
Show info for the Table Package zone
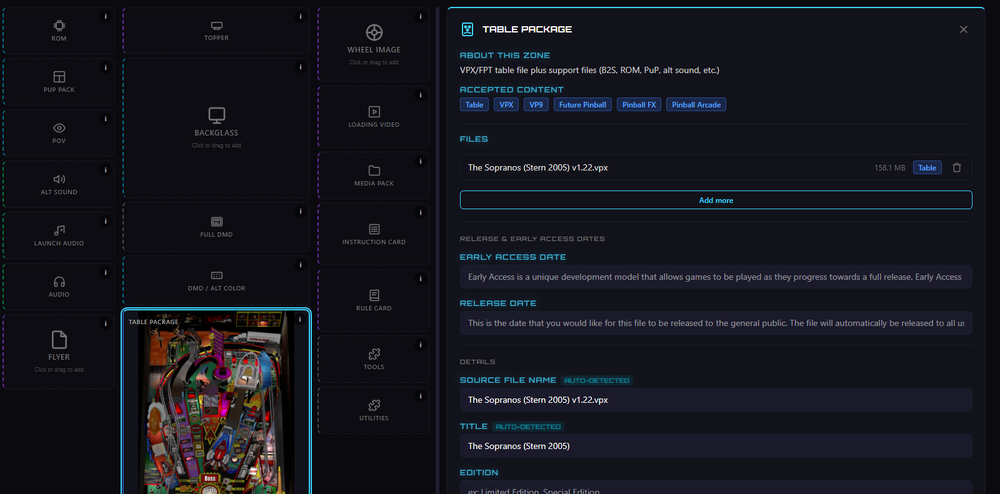[300, 319]
